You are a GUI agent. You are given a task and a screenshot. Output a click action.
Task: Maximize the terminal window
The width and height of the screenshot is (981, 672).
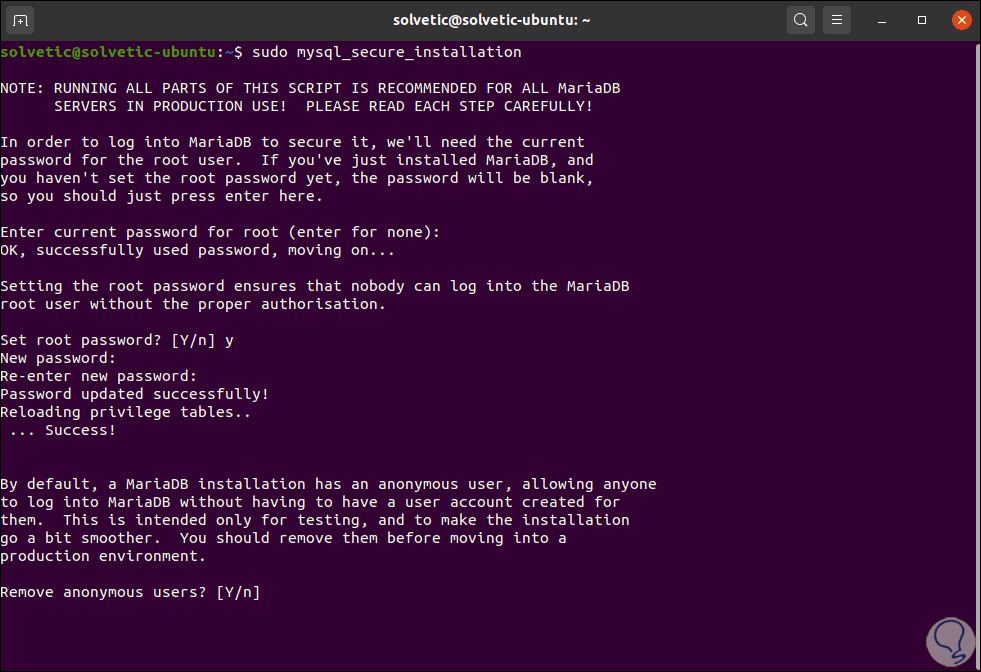(922, 19)
